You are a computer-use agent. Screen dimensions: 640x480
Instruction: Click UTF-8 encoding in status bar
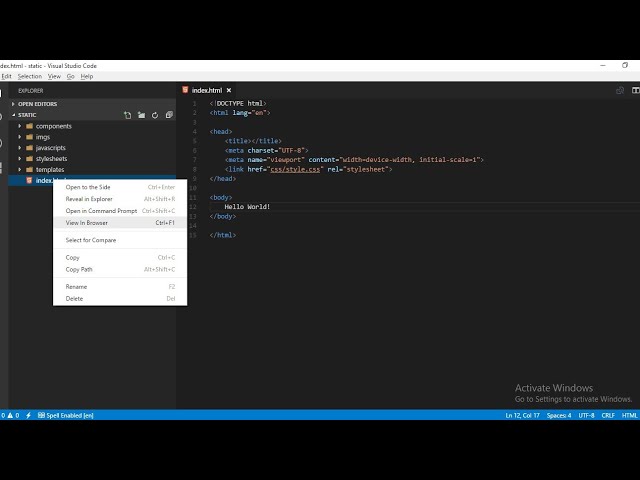(587, 416)
